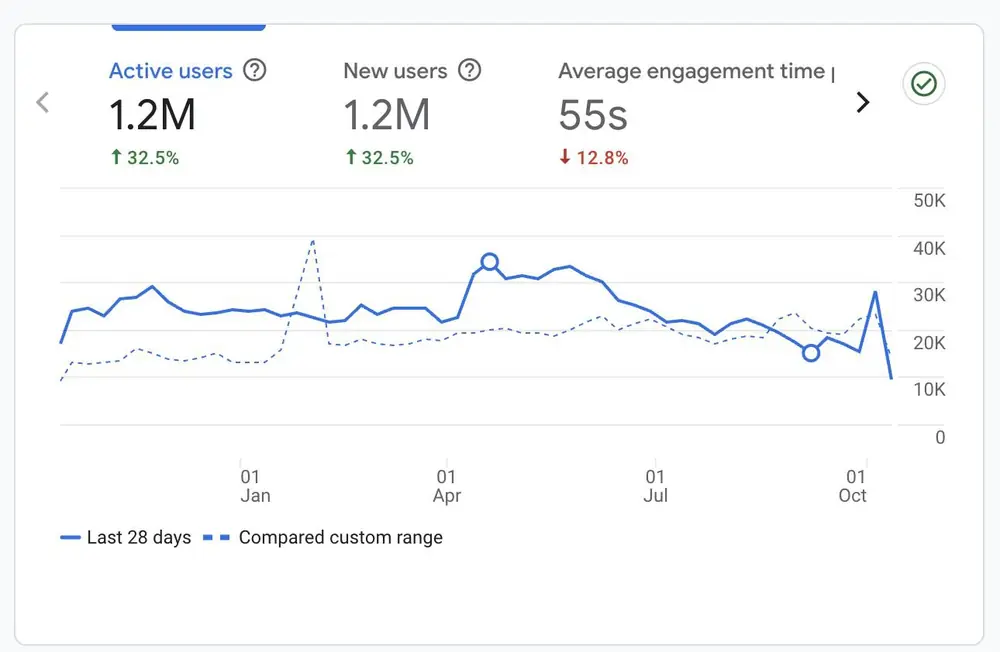Open help for New users metric
The height and width of the screenshot is (652, 1000).
point(469,70)
